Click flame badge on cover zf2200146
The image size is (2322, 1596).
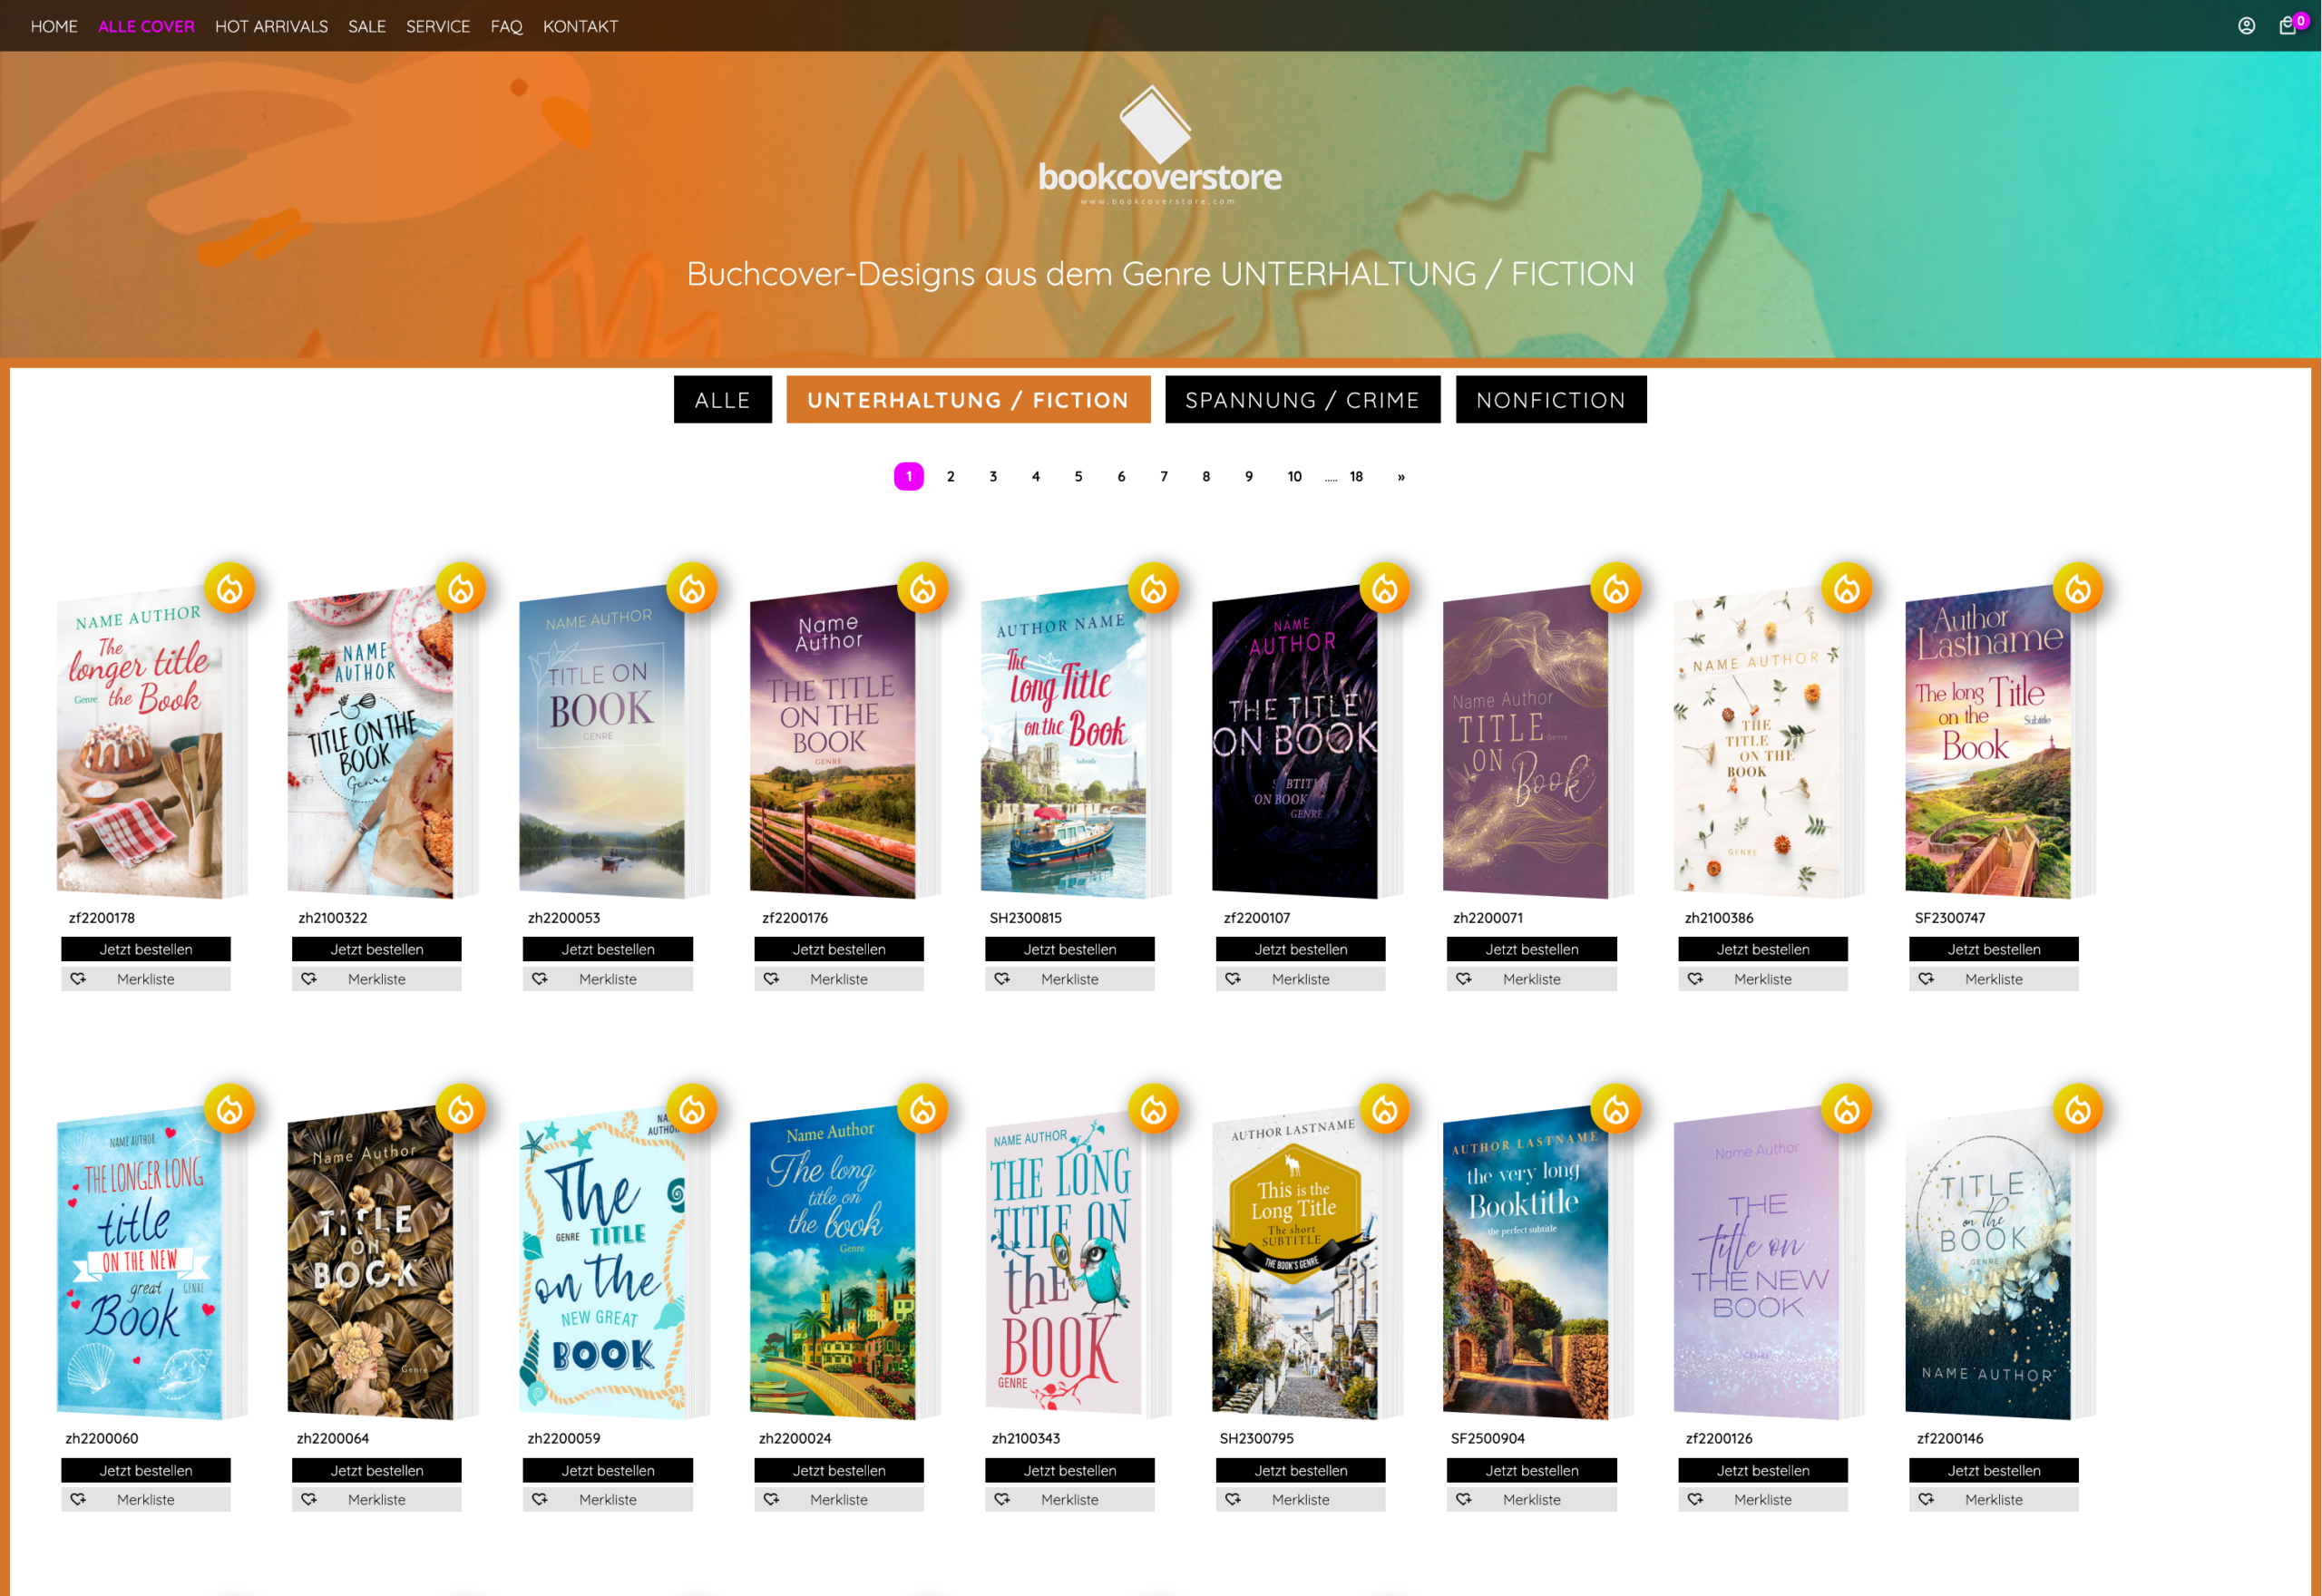click(x=2077, y=1109)
